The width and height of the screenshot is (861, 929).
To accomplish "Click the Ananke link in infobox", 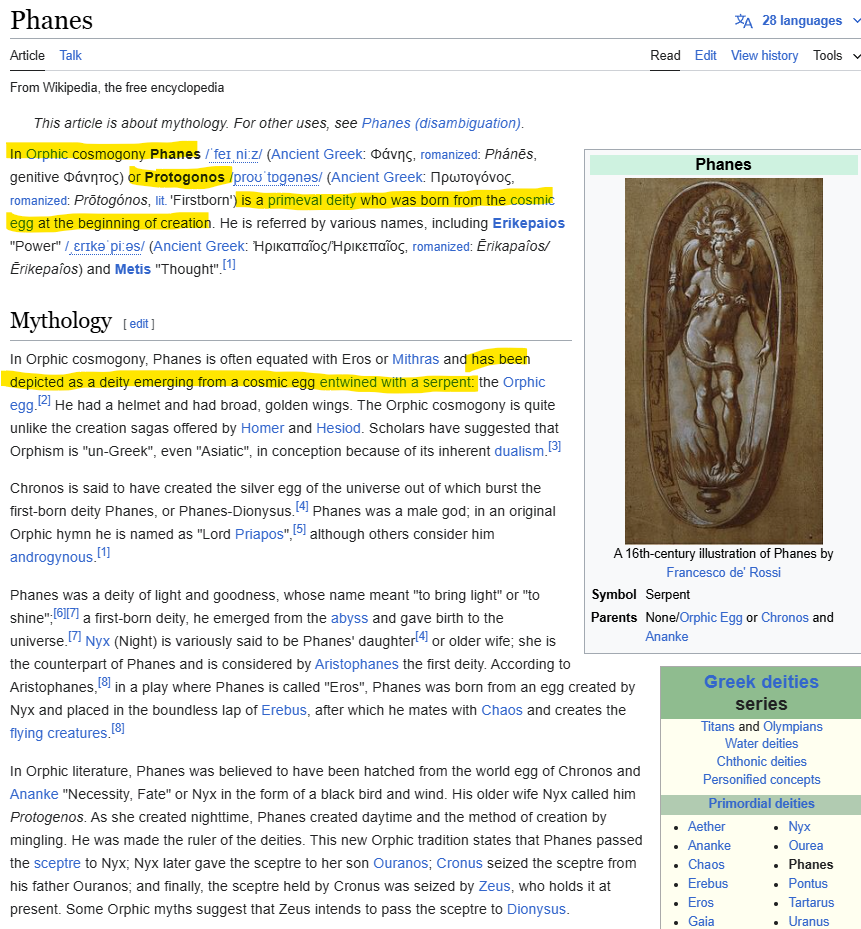I will pyautogui.click(x=667, y=637).
